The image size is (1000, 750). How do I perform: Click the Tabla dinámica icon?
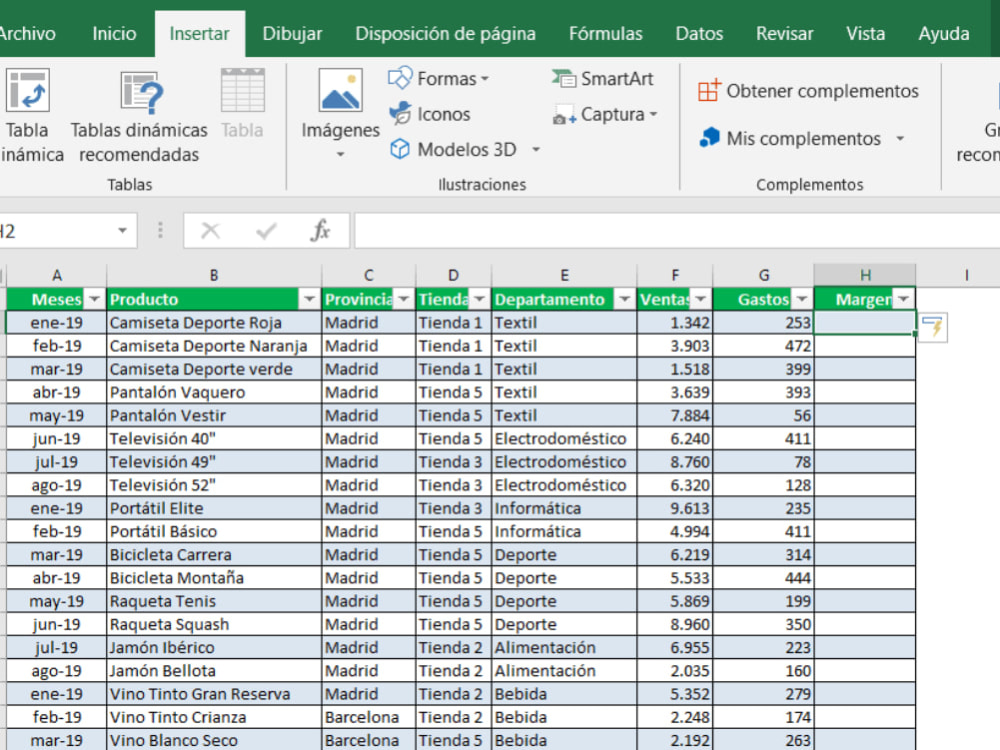pos(27,91)
